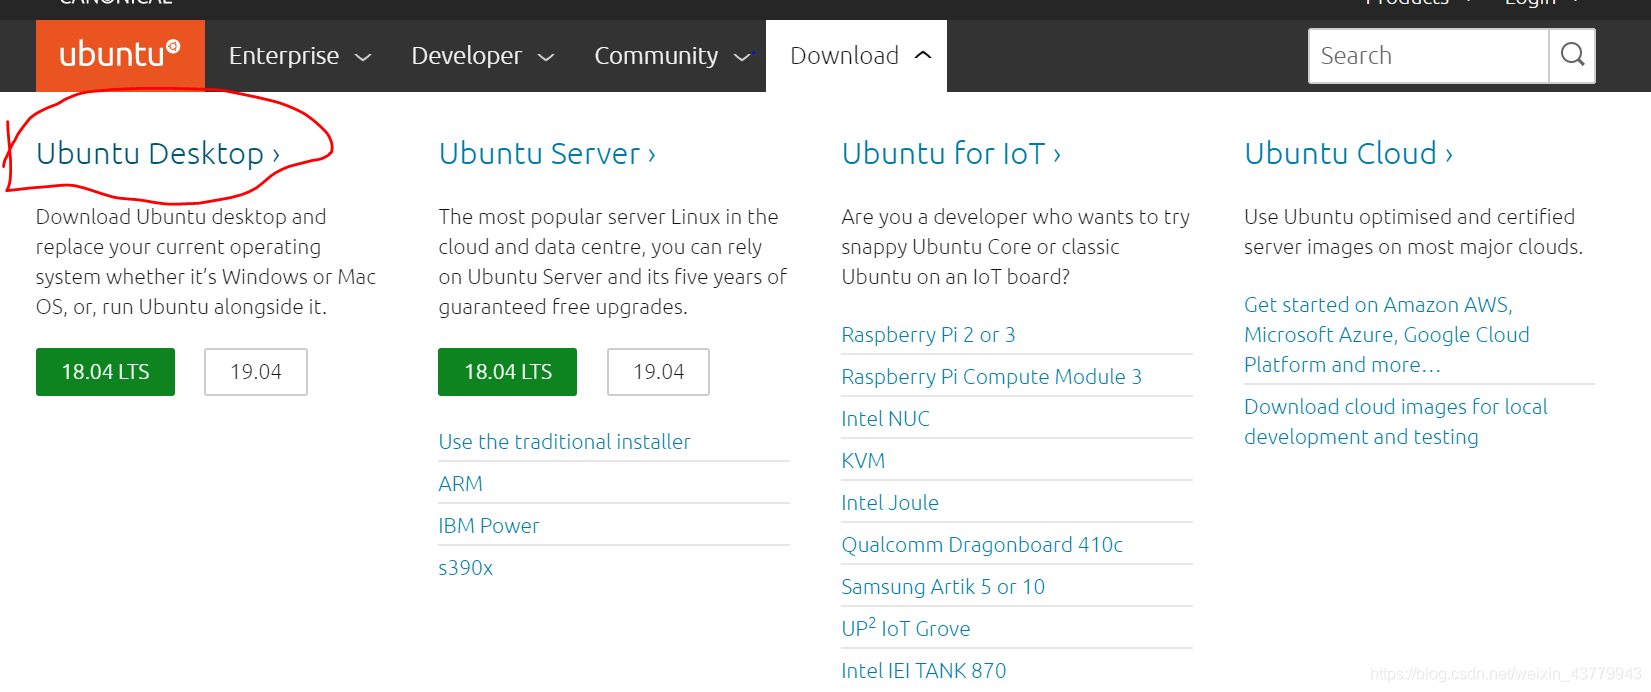Image resolution: width=1651 pixels, height=692 pixels.
Task: Open Raspberry Pi Compute Module 3 link
Action: click(991, 377)
